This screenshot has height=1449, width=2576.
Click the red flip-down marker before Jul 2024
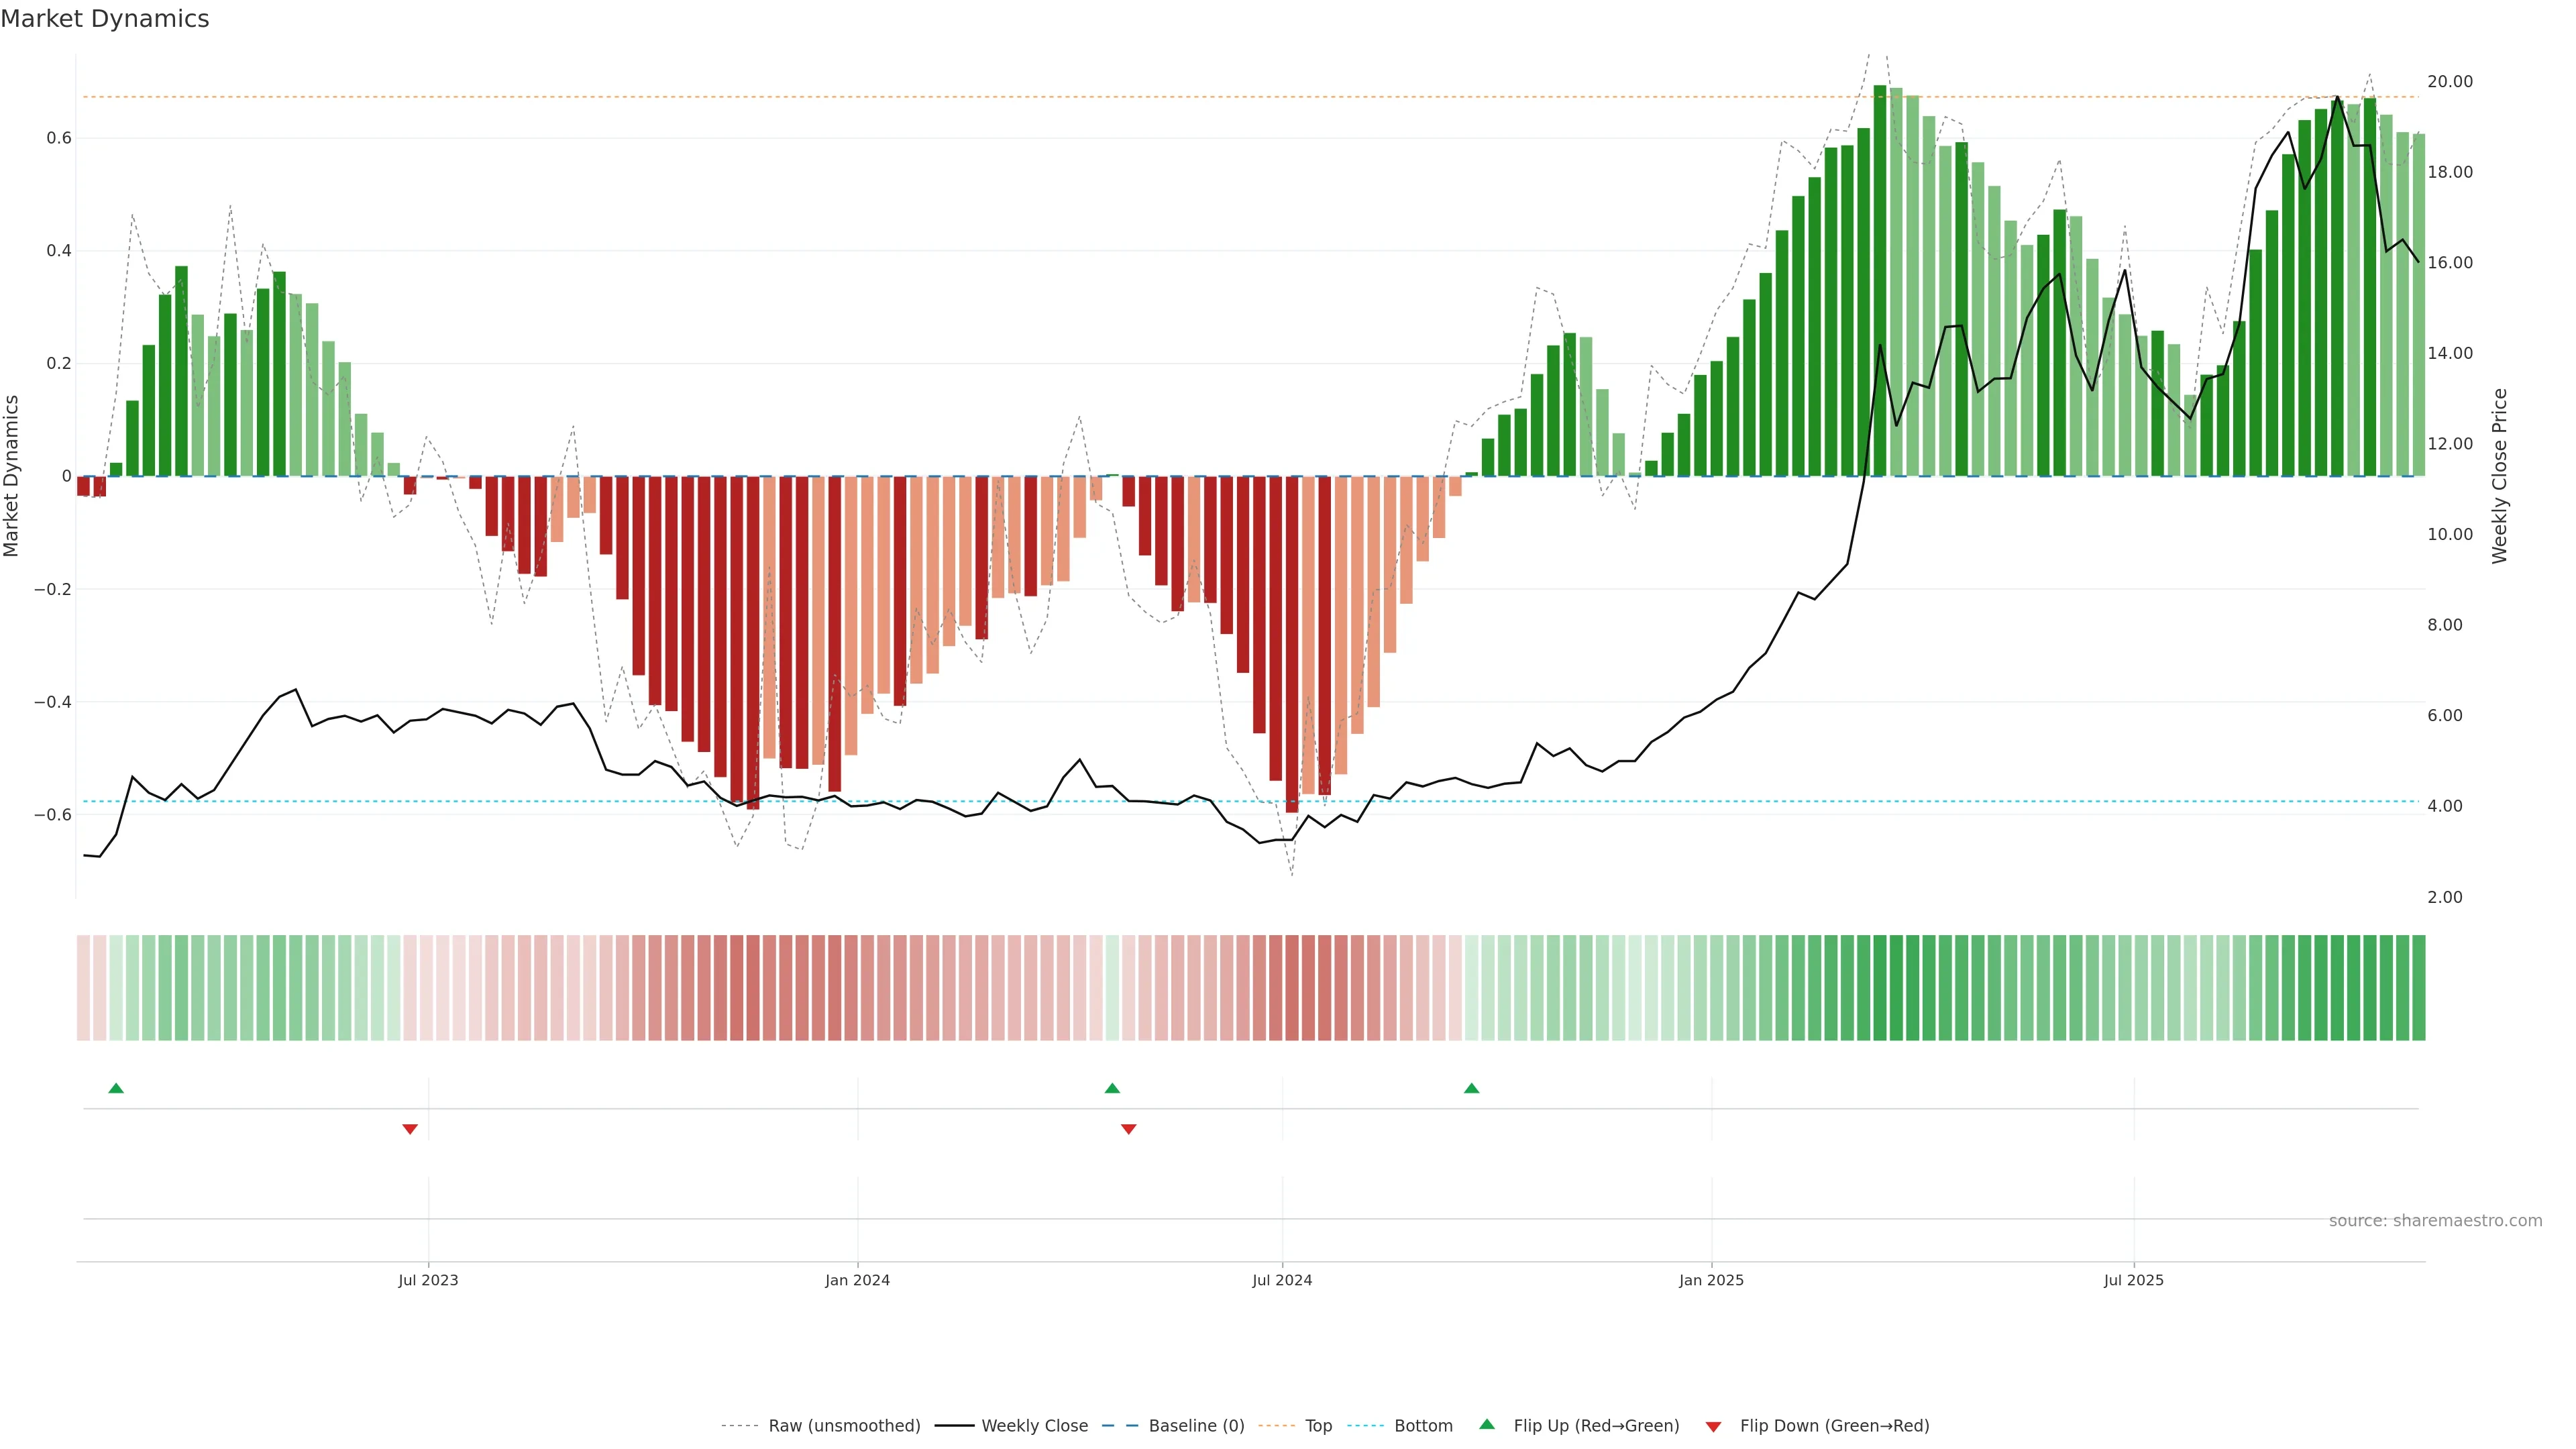click(1129, 1129)
